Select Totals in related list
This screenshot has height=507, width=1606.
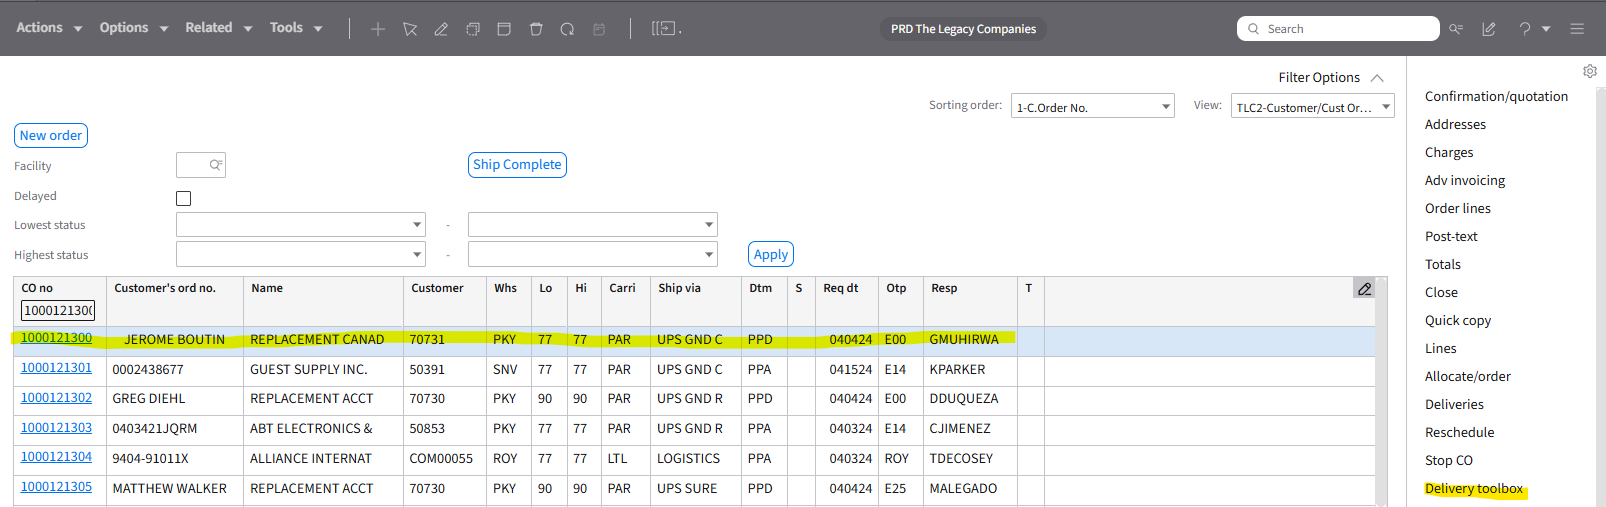tap(1443, 264)
